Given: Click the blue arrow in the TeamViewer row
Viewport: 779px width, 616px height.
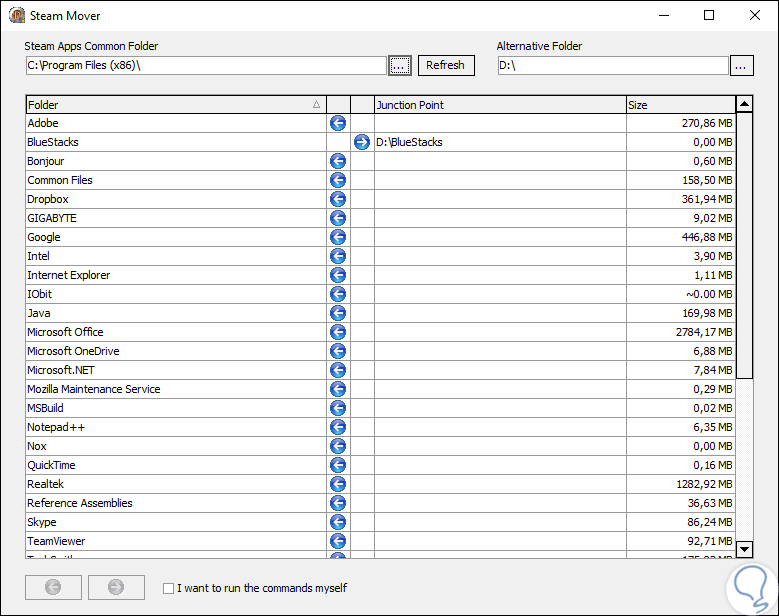Looking at the screenshot, I should coord(338,541).
